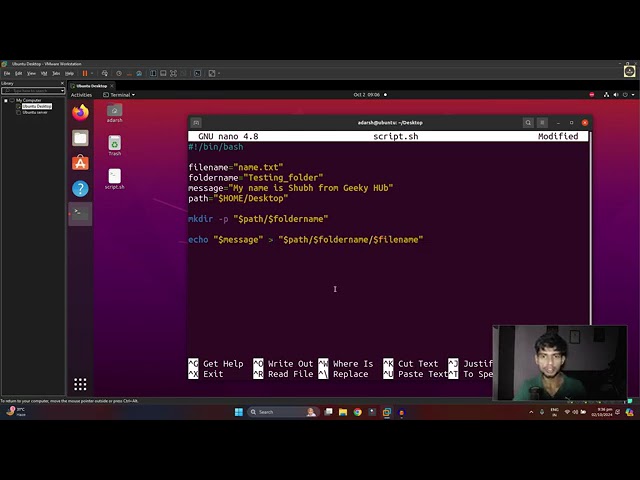Open Ubuntu Software from the dock
Image resolution: width=640 pixels, height=480 pixels.
coord(80,163)
